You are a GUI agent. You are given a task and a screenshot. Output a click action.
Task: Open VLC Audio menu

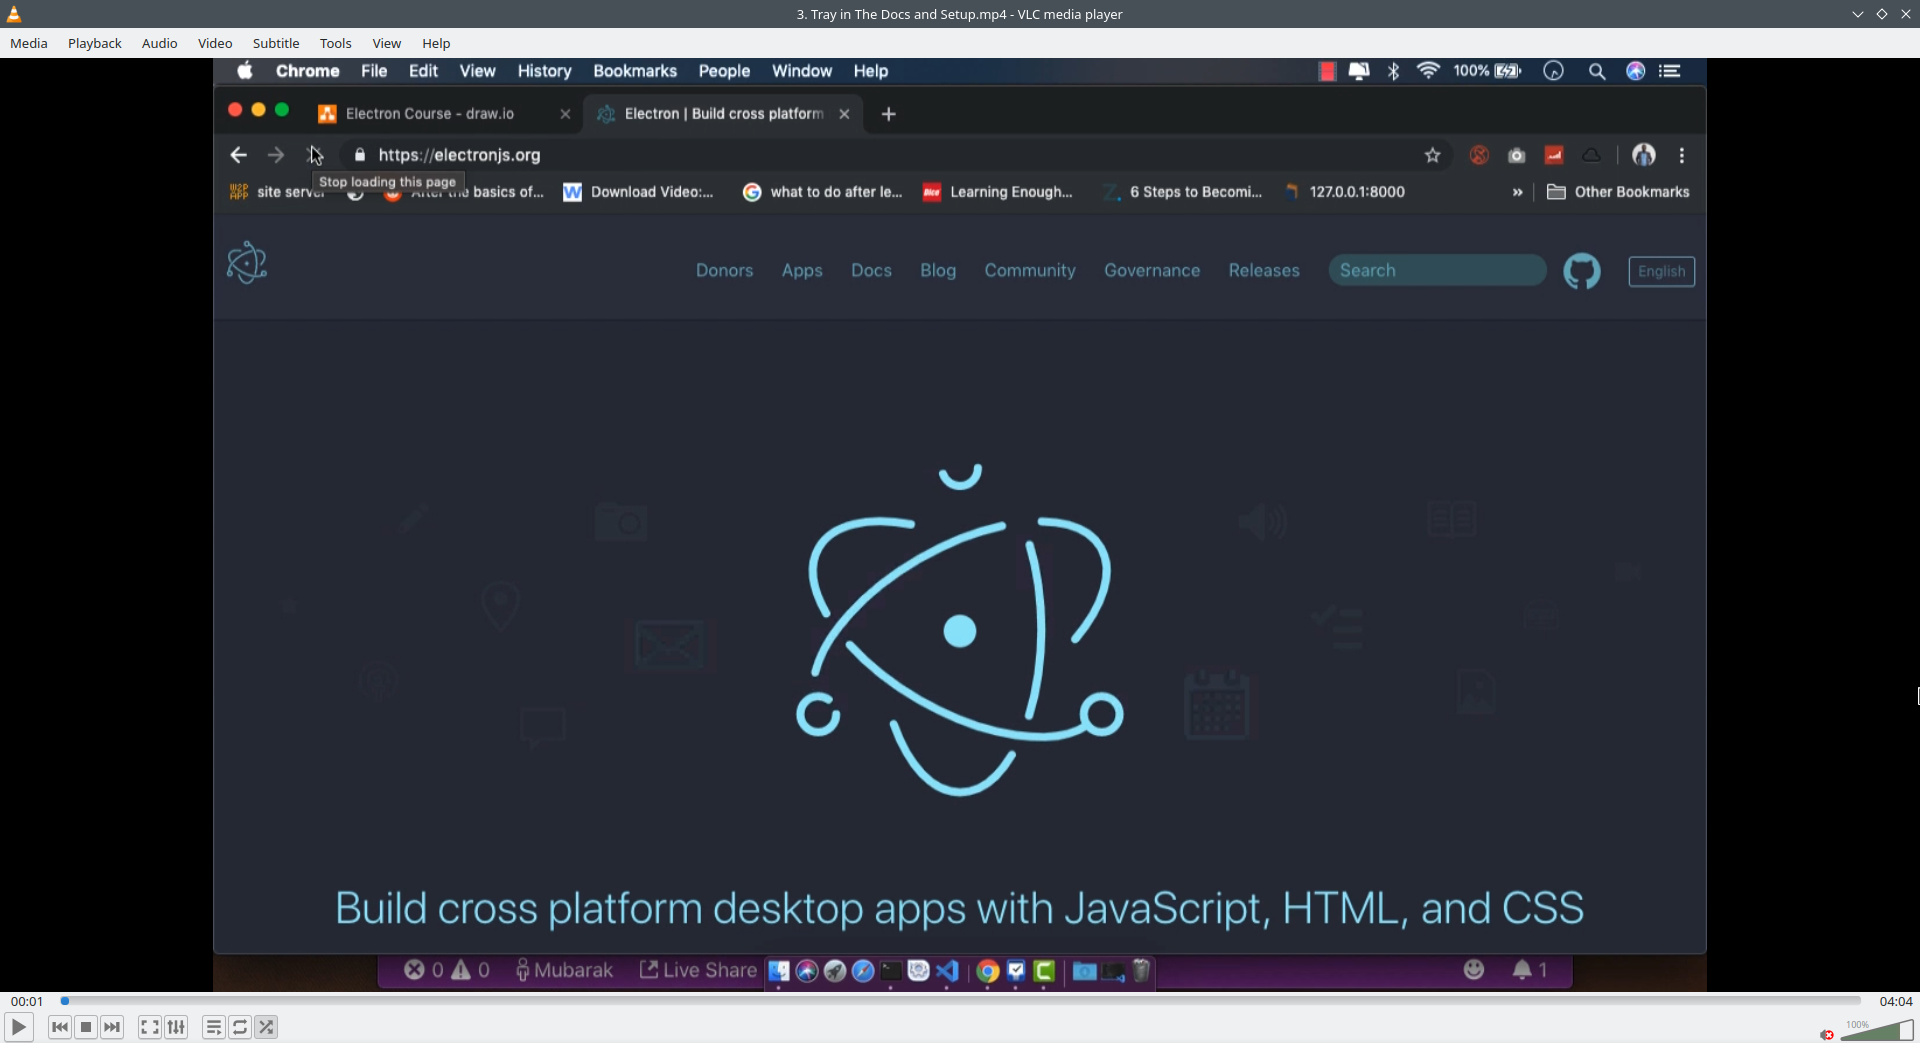159,43
